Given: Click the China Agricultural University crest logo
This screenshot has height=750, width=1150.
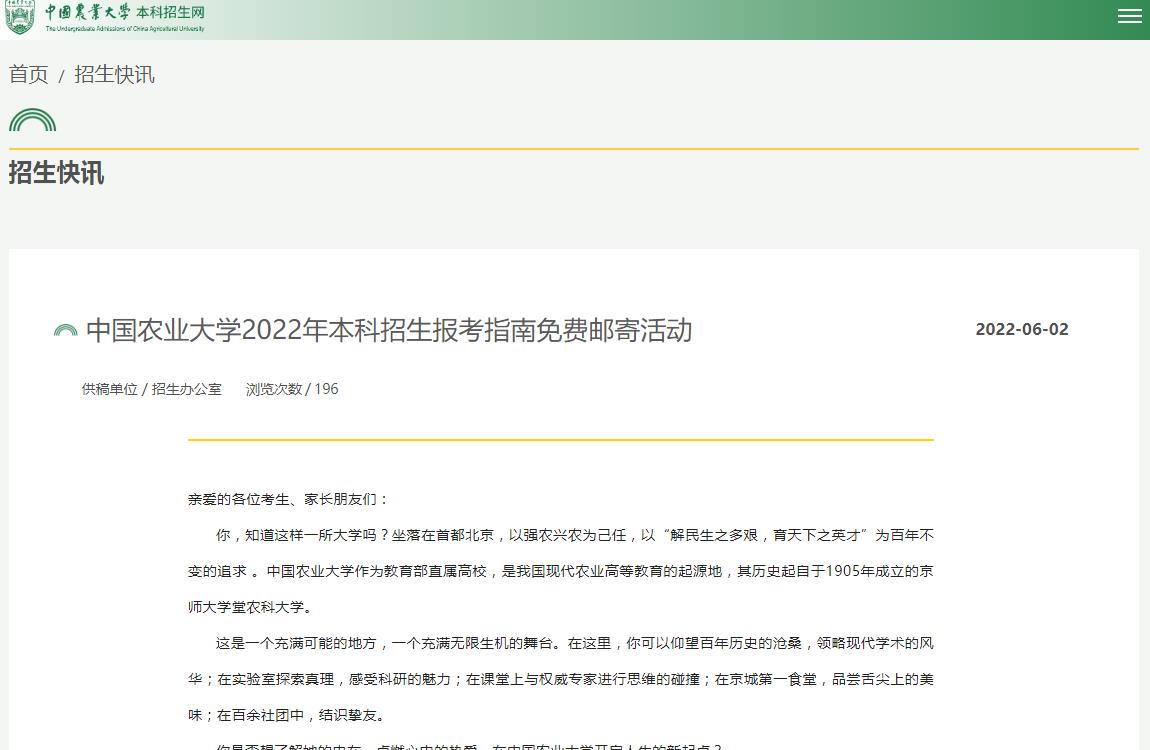Looking at the screenshot, I should (x=20, y=18).
